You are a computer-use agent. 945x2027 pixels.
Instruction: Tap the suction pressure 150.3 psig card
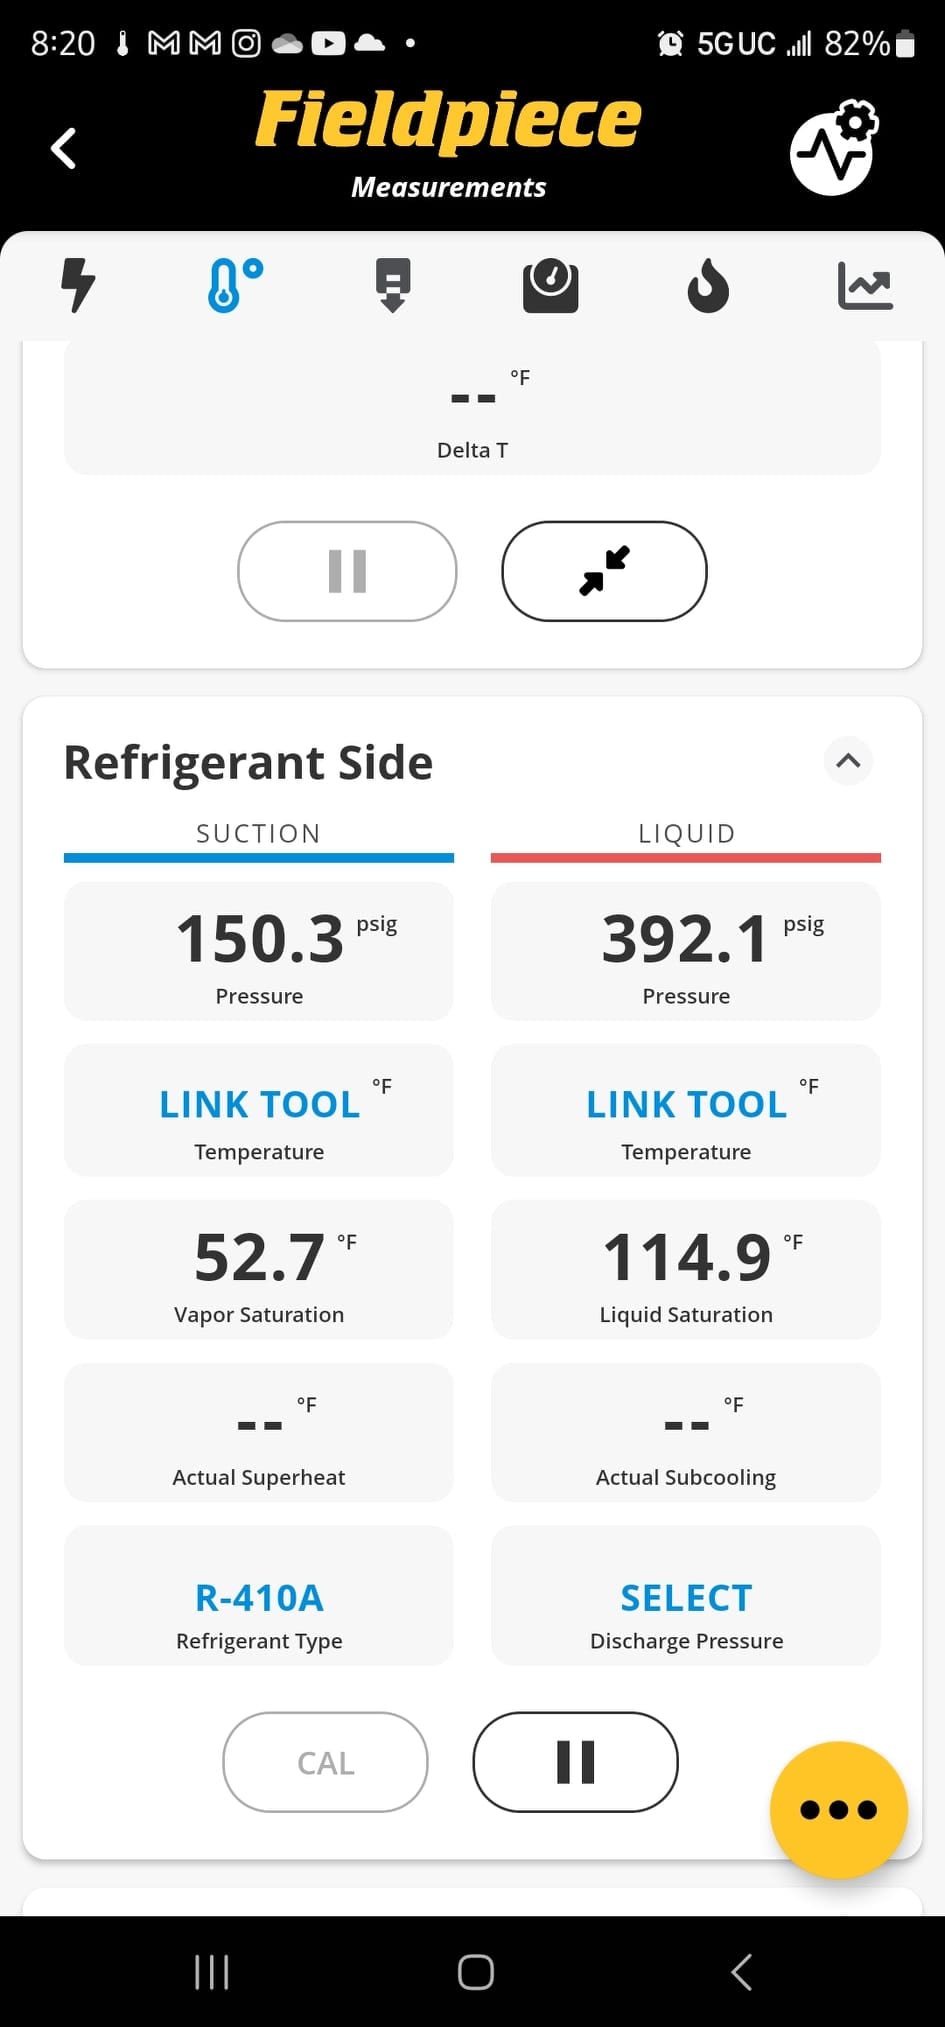[x=259, y=951]
